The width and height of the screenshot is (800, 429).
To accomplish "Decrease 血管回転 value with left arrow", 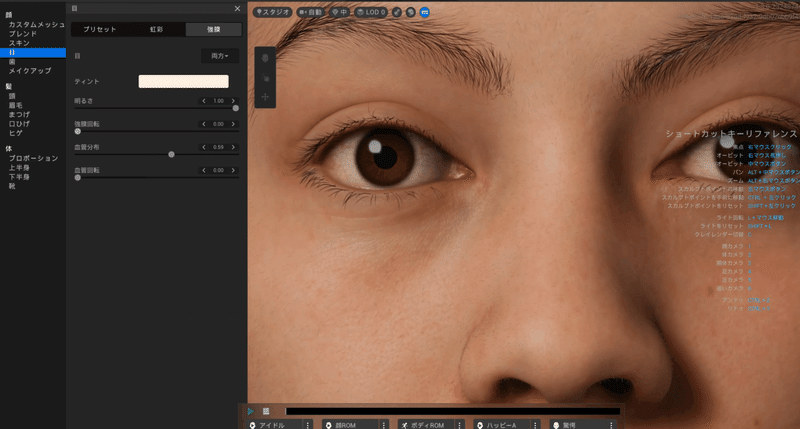I will tap(204, 170).
